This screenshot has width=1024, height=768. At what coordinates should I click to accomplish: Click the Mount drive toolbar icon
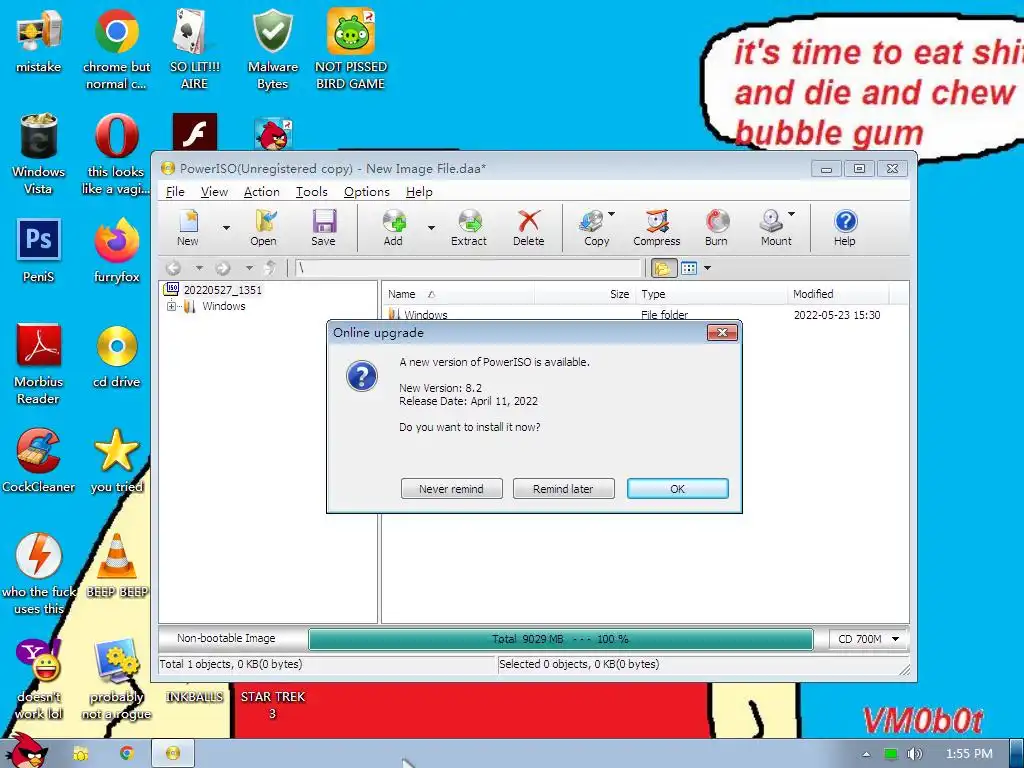(775, 227)
